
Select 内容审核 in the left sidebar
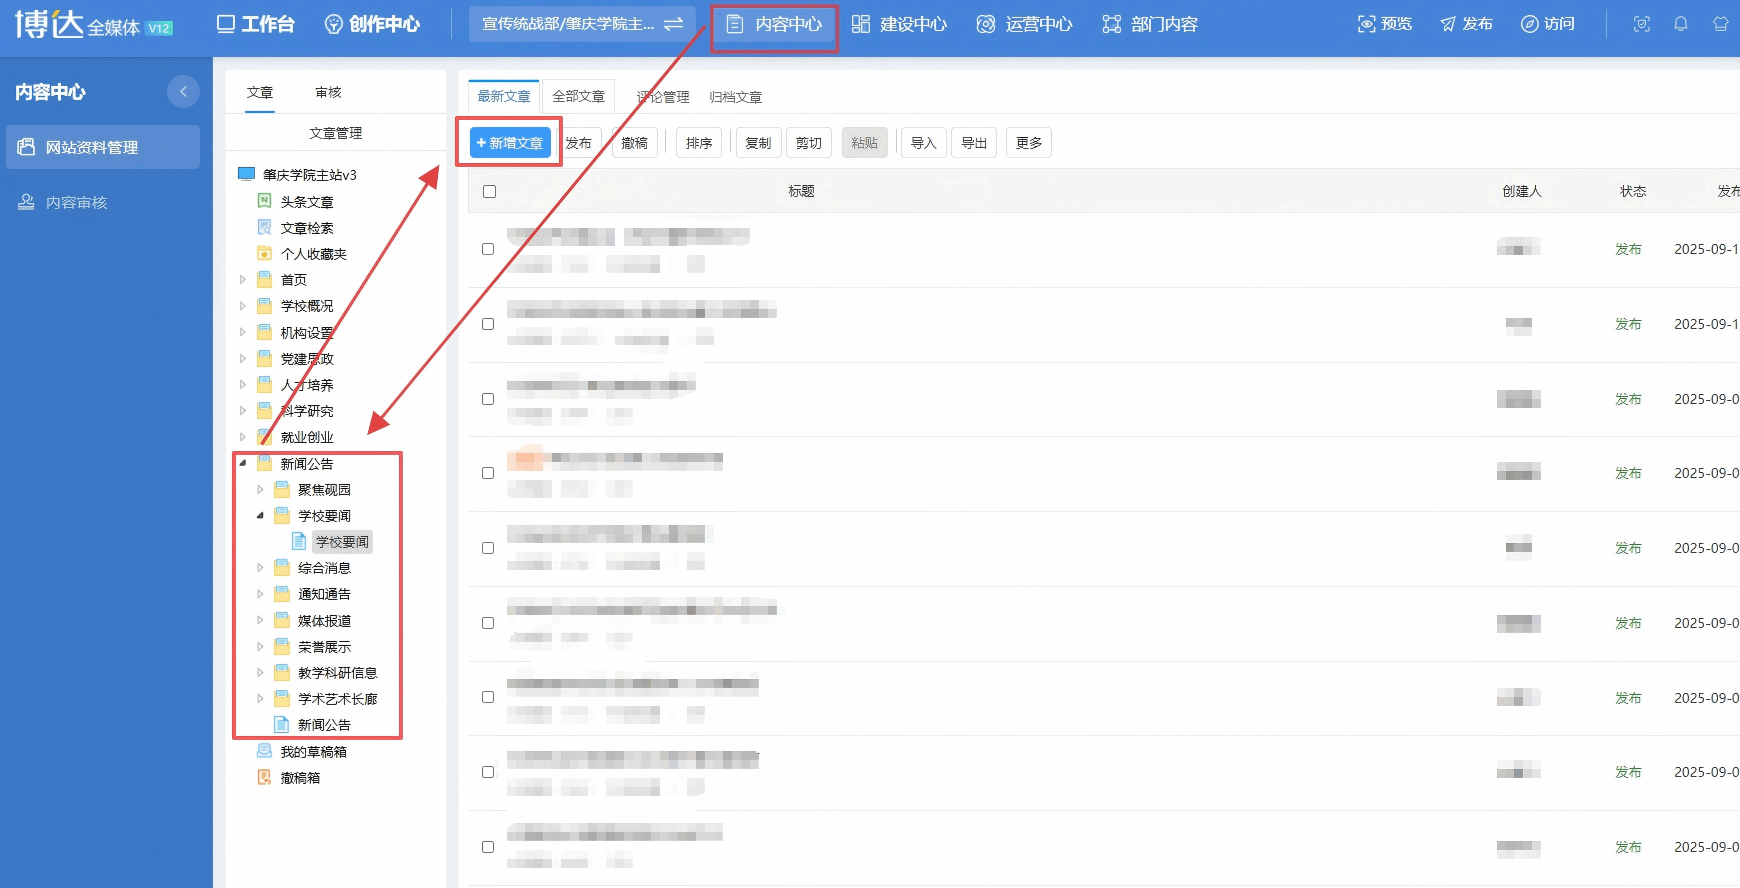[76, 203]
